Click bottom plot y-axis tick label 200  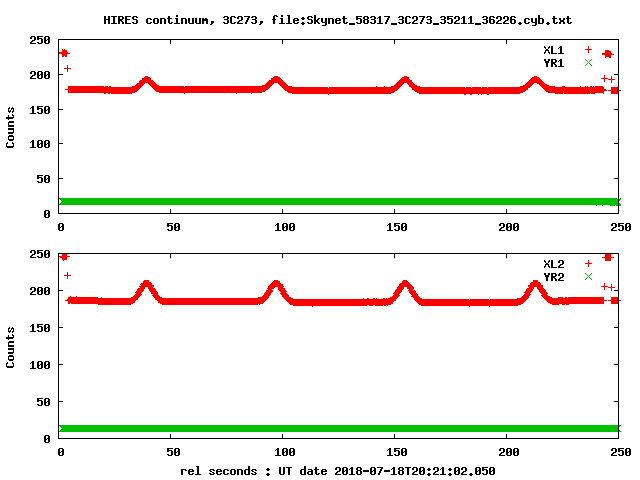click(40, 291)
